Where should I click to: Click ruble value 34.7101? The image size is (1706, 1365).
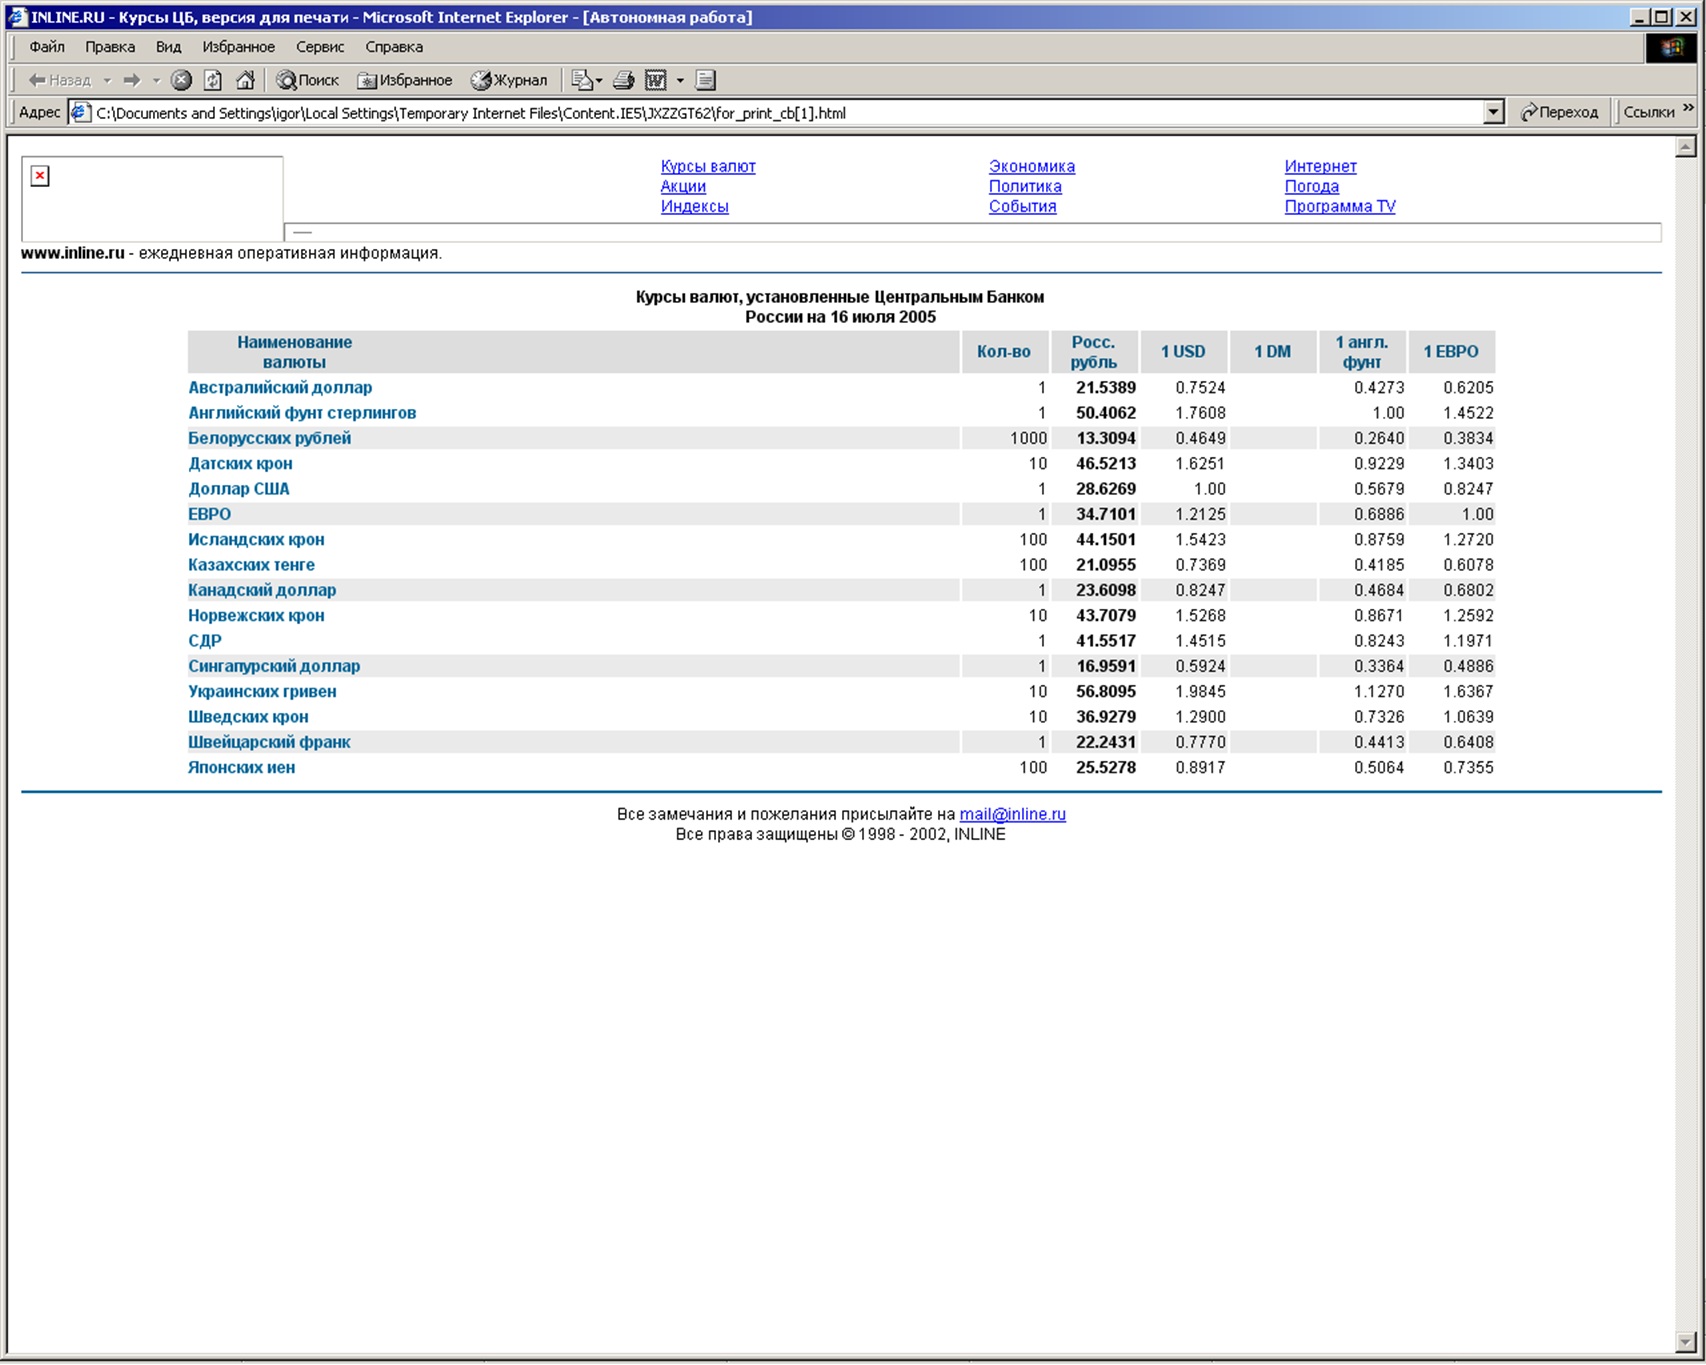1106,514
